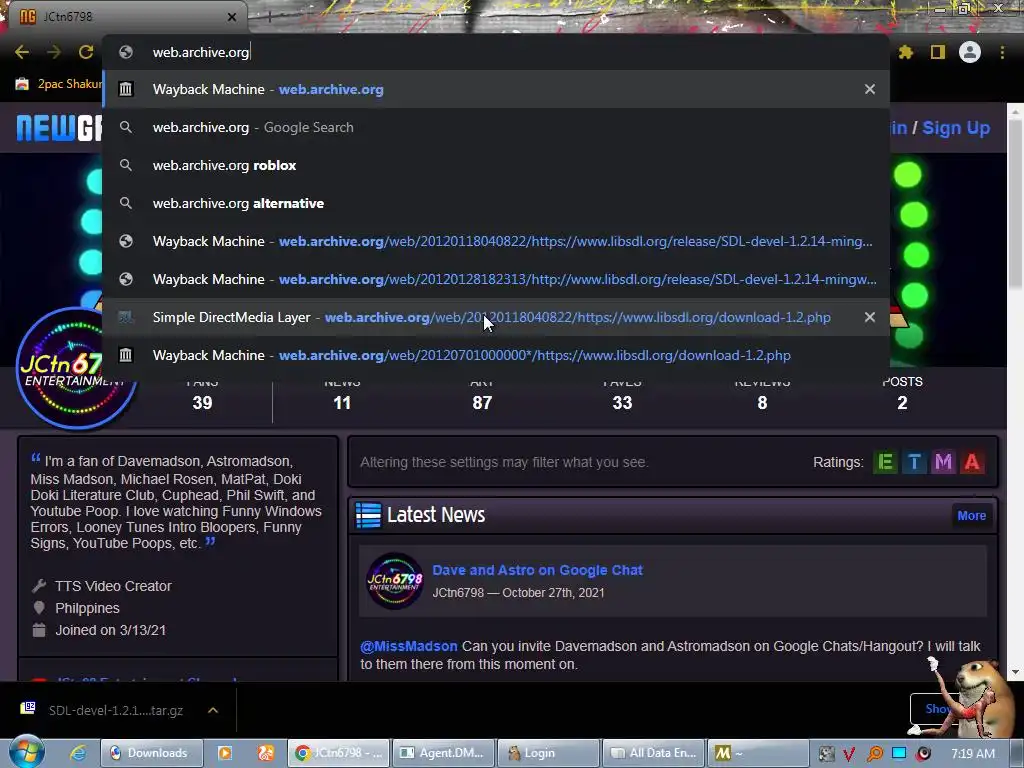Choose web.archive.org alternative suggestion
The height and width of the screenshot is (768, 1024).
[496, 203]
